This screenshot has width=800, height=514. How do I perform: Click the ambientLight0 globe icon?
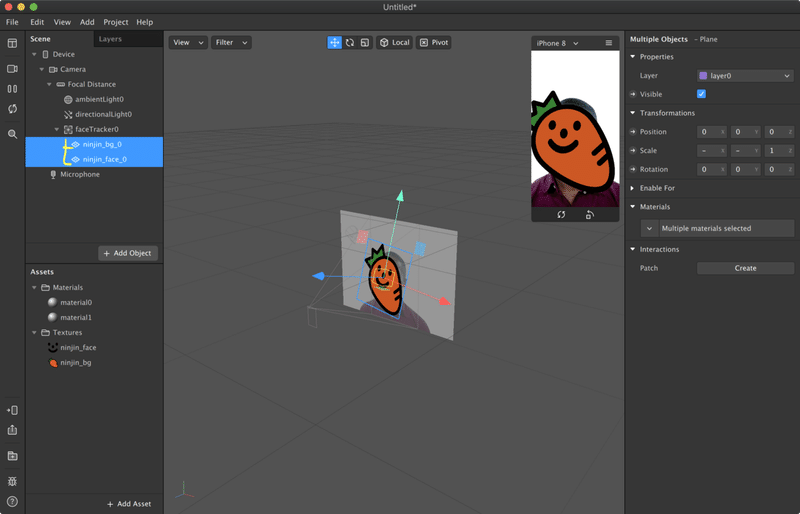click(68, 100)
